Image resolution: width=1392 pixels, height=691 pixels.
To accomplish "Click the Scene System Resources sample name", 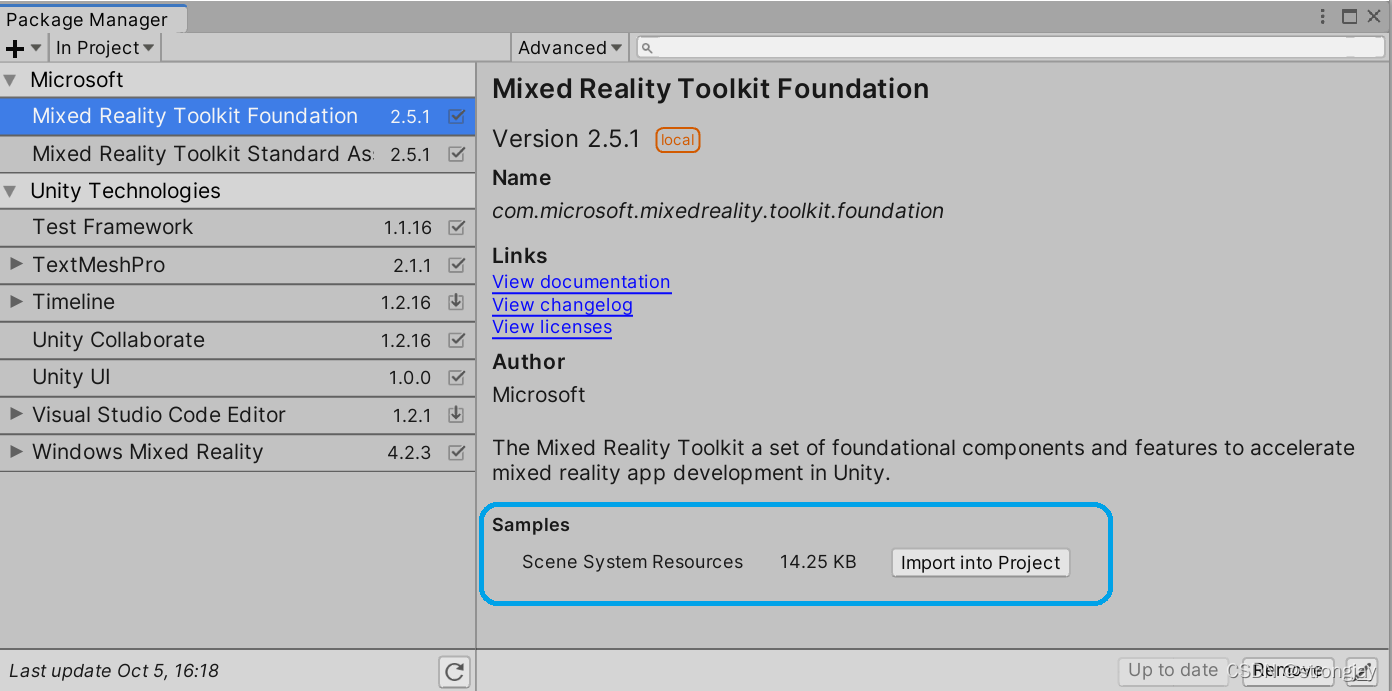I will 632,562.
